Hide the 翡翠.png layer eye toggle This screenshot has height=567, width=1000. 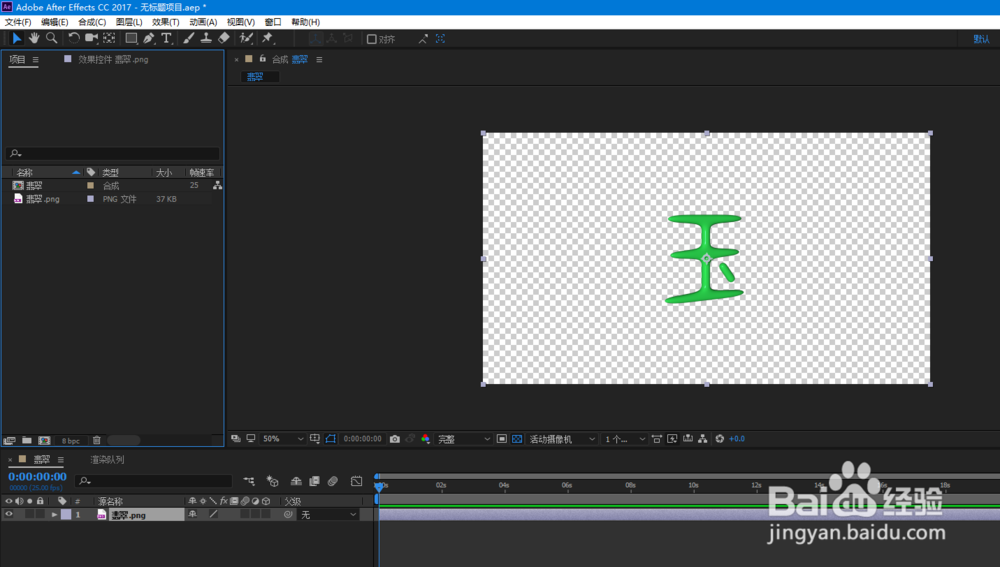(x=9, y=514)
